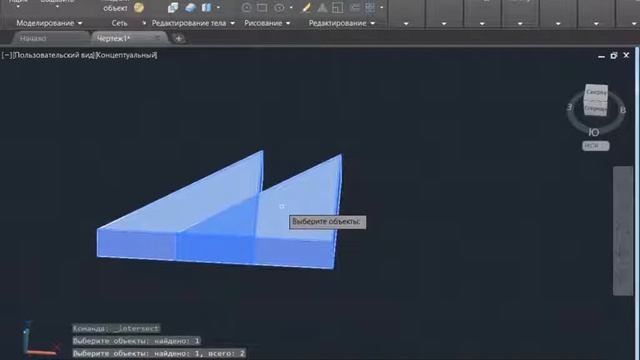This screenshot has height=360, width=640.
Task: Click the yellow pencil edit icon
Action: (306, 7)
